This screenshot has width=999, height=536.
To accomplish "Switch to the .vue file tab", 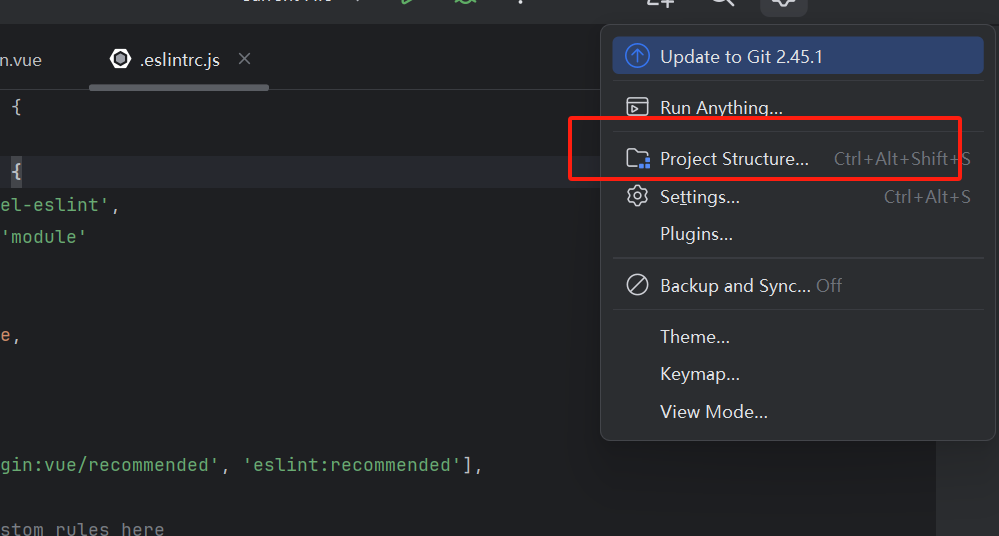I will click(x=21, y=60).
